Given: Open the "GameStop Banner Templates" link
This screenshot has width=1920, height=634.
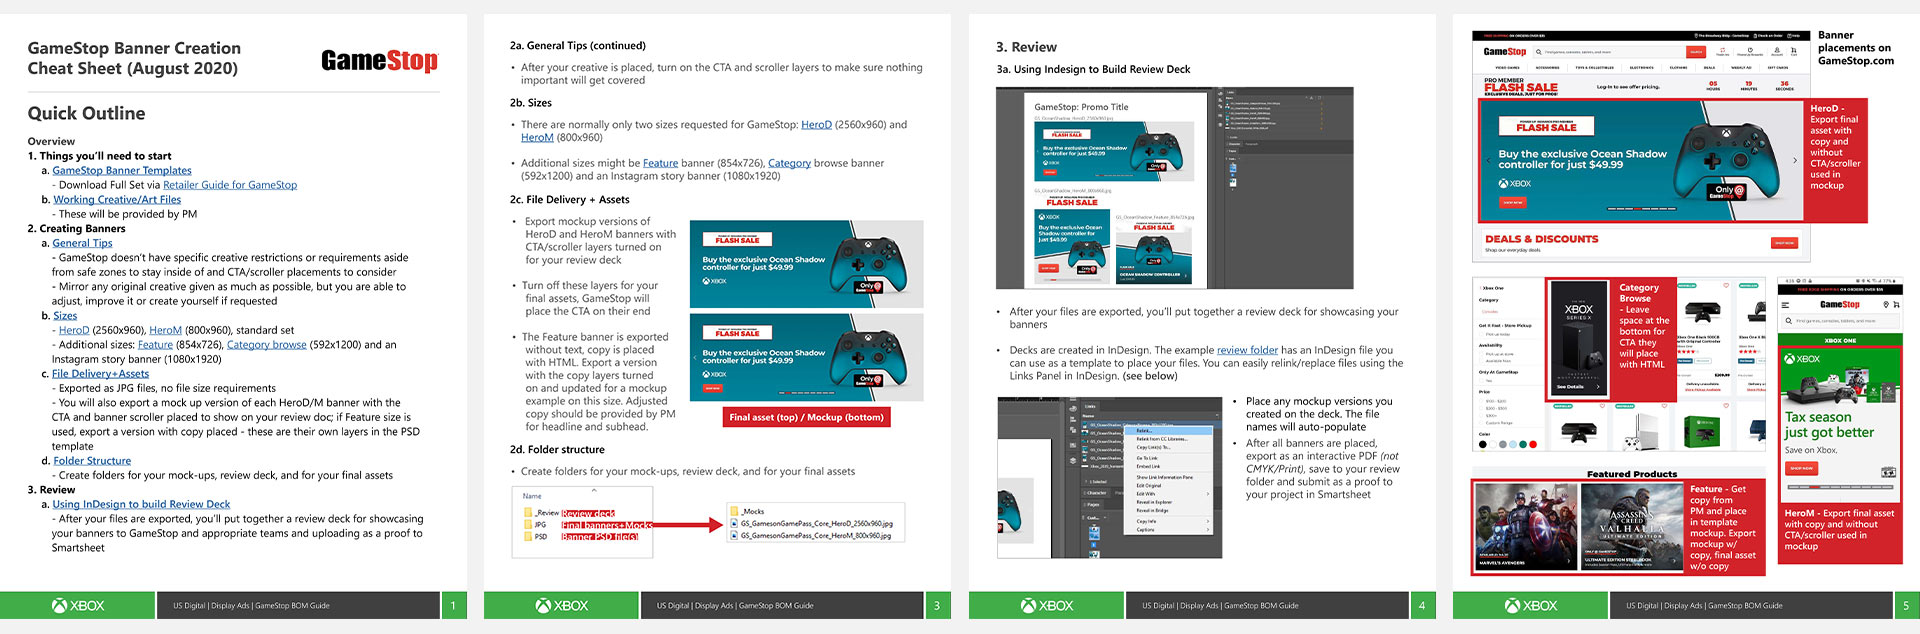Looking at the screenshot, I should click(x=122, y=171).
